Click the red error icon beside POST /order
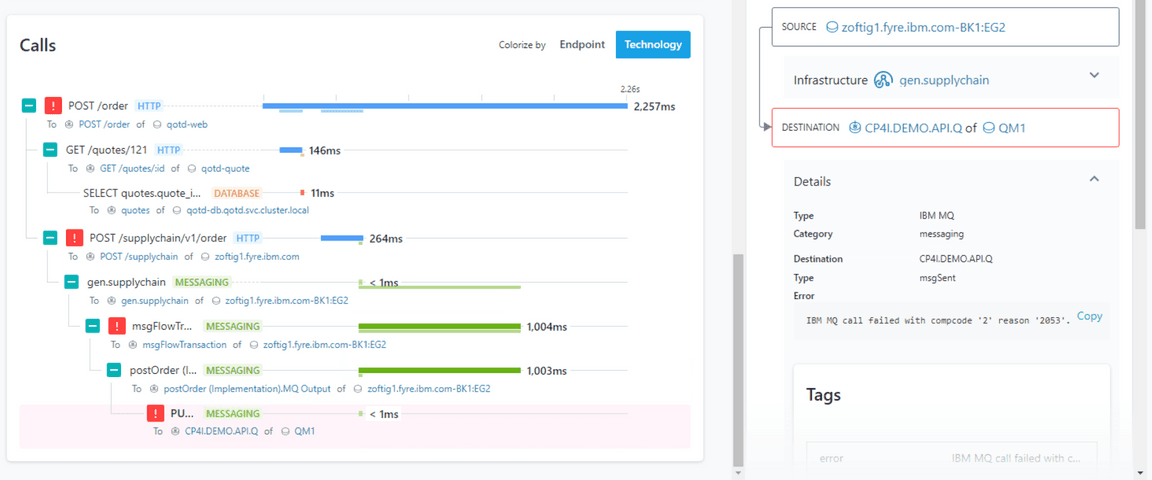 coord(53,106)
